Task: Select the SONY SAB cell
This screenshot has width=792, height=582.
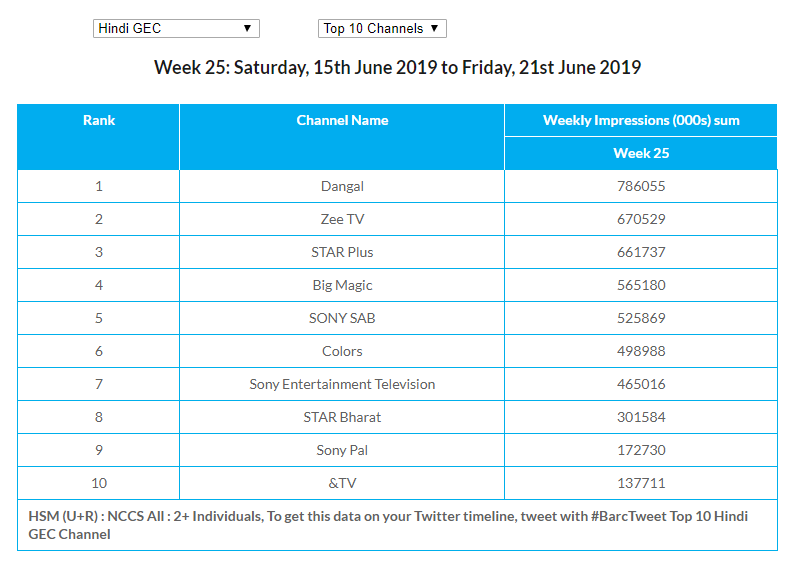Action: click(x=342, y=318)
